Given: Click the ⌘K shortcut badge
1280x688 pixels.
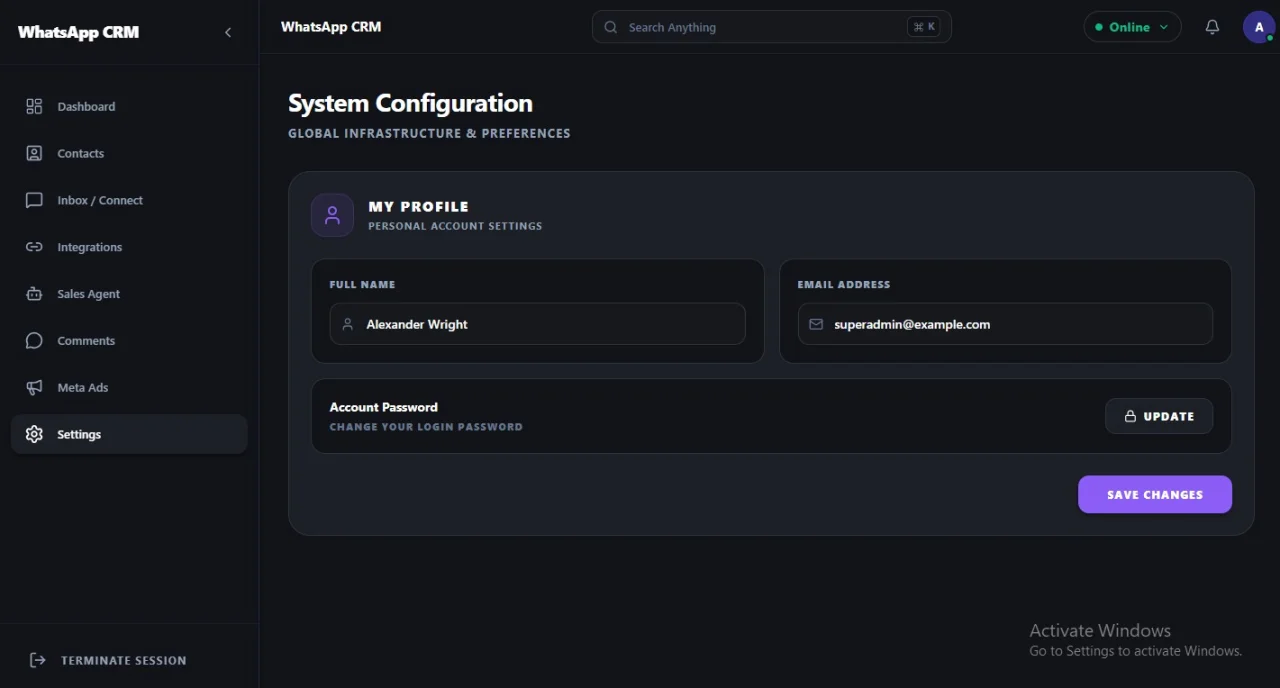Looking at the screenshot, I should tap(923, 27).
